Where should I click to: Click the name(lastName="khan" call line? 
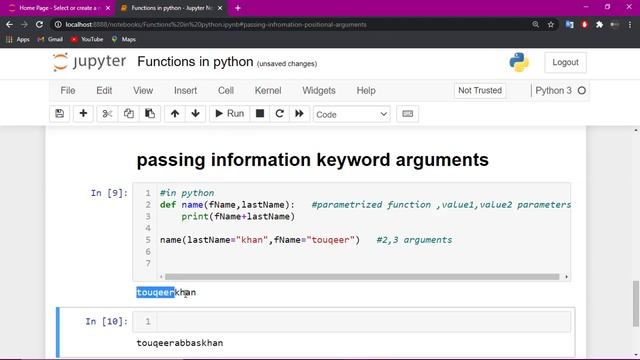[x=260, y=240]
